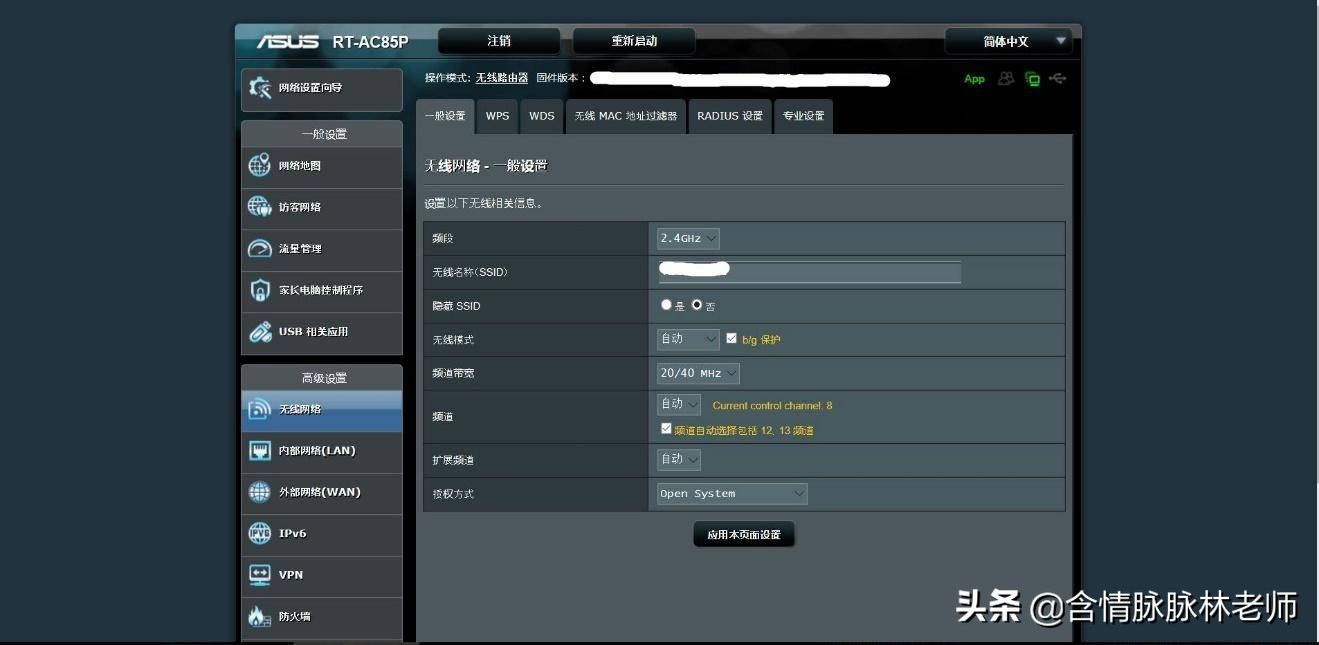Screen dimensions: 1319x645
Task: Uncheck auto channel selection including channels 12/13
Action: coord(665,429)
